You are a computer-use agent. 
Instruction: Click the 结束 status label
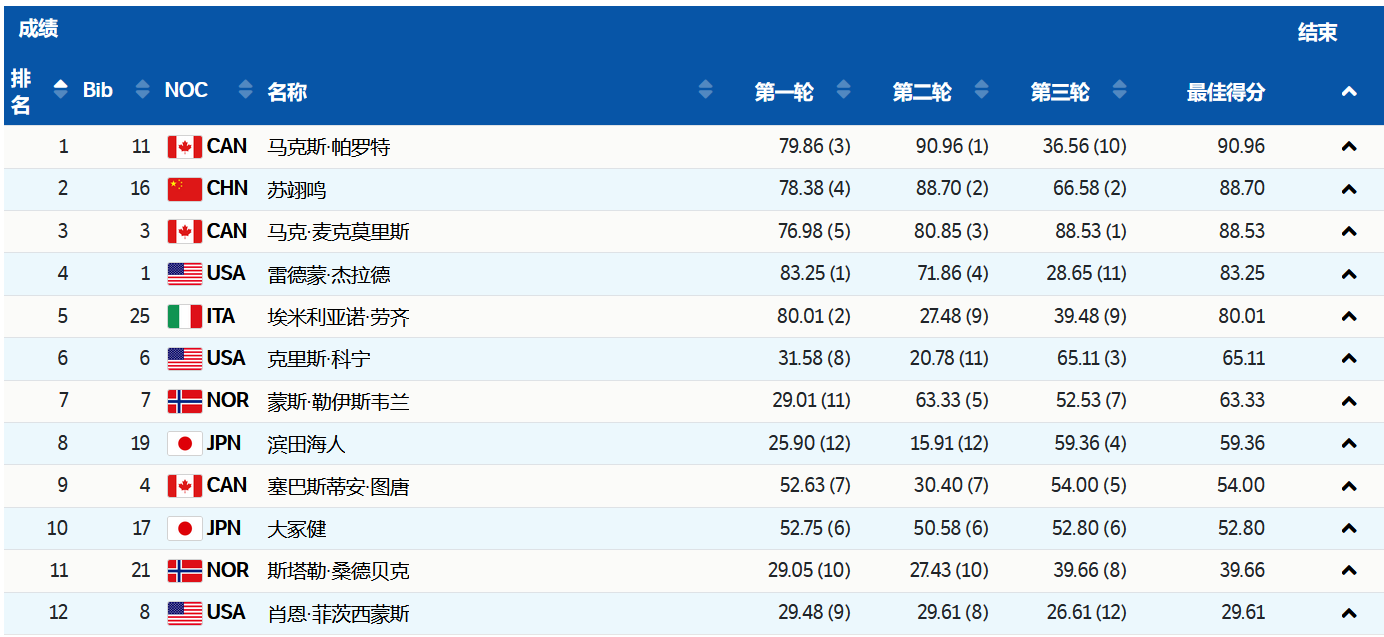click(x=1317, y=32)
